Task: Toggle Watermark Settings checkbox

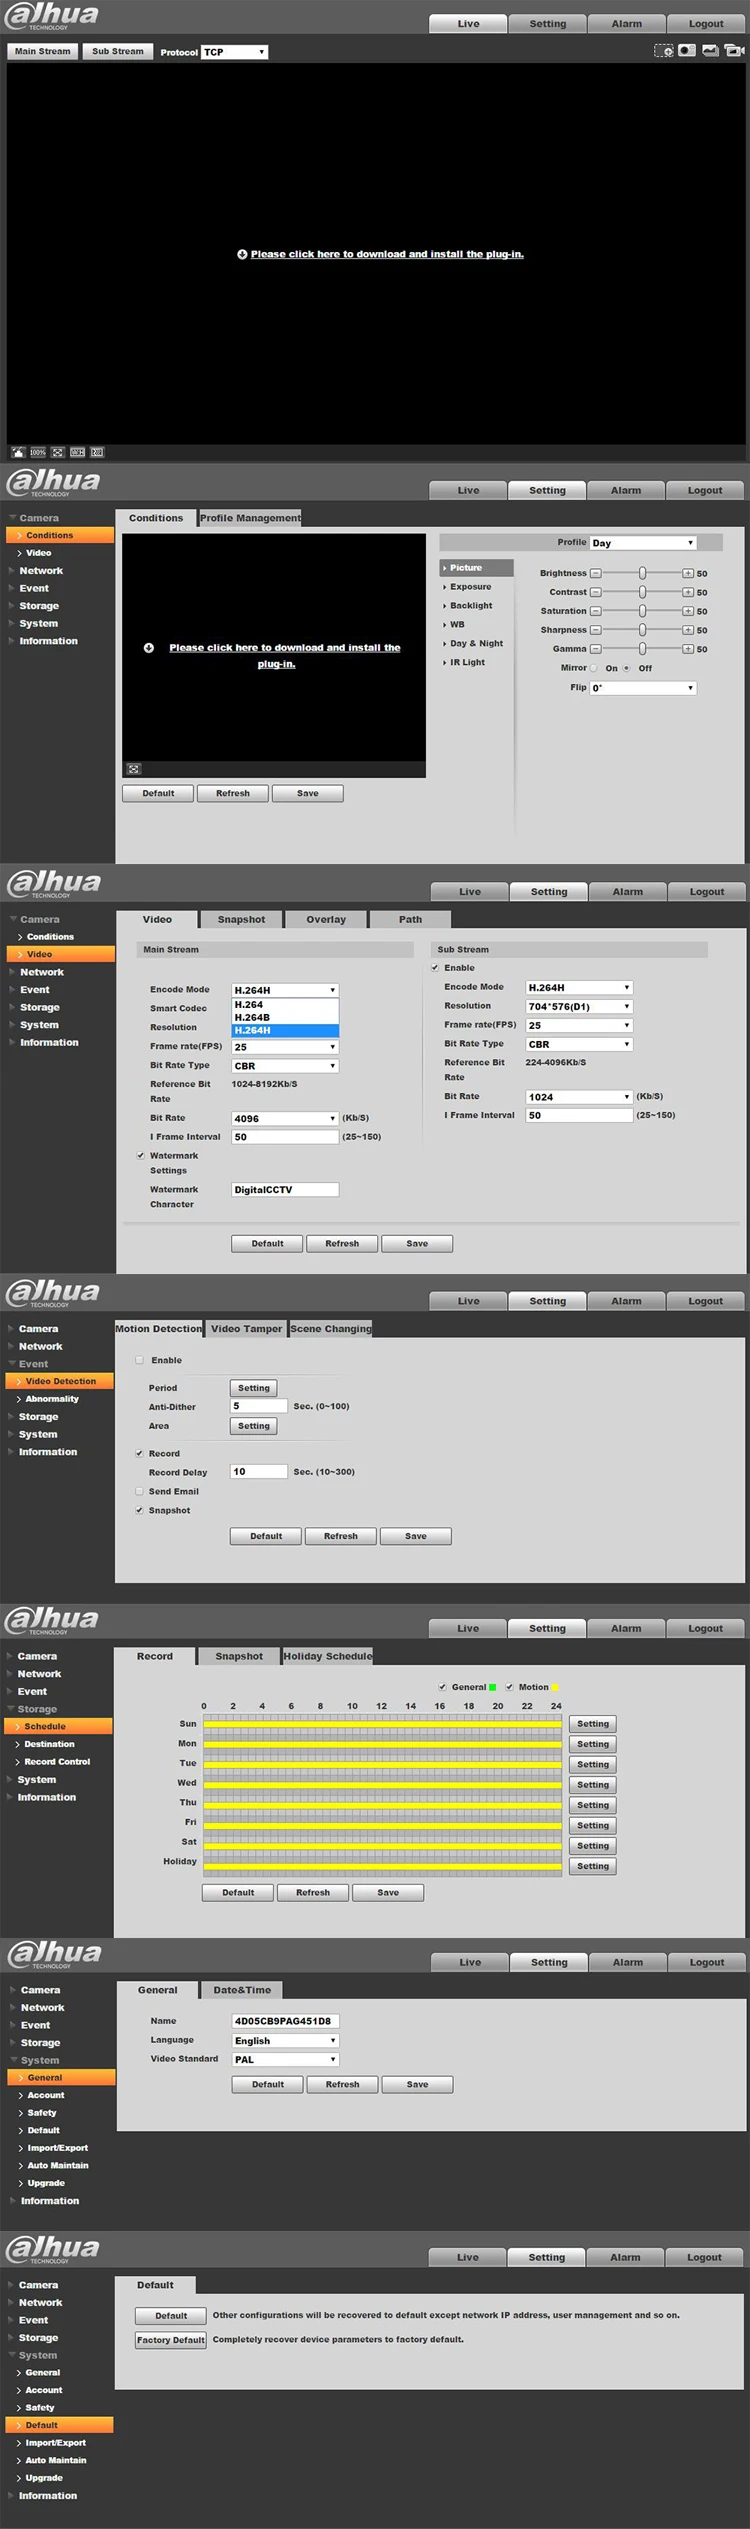Action: (x=140, y=1156)
